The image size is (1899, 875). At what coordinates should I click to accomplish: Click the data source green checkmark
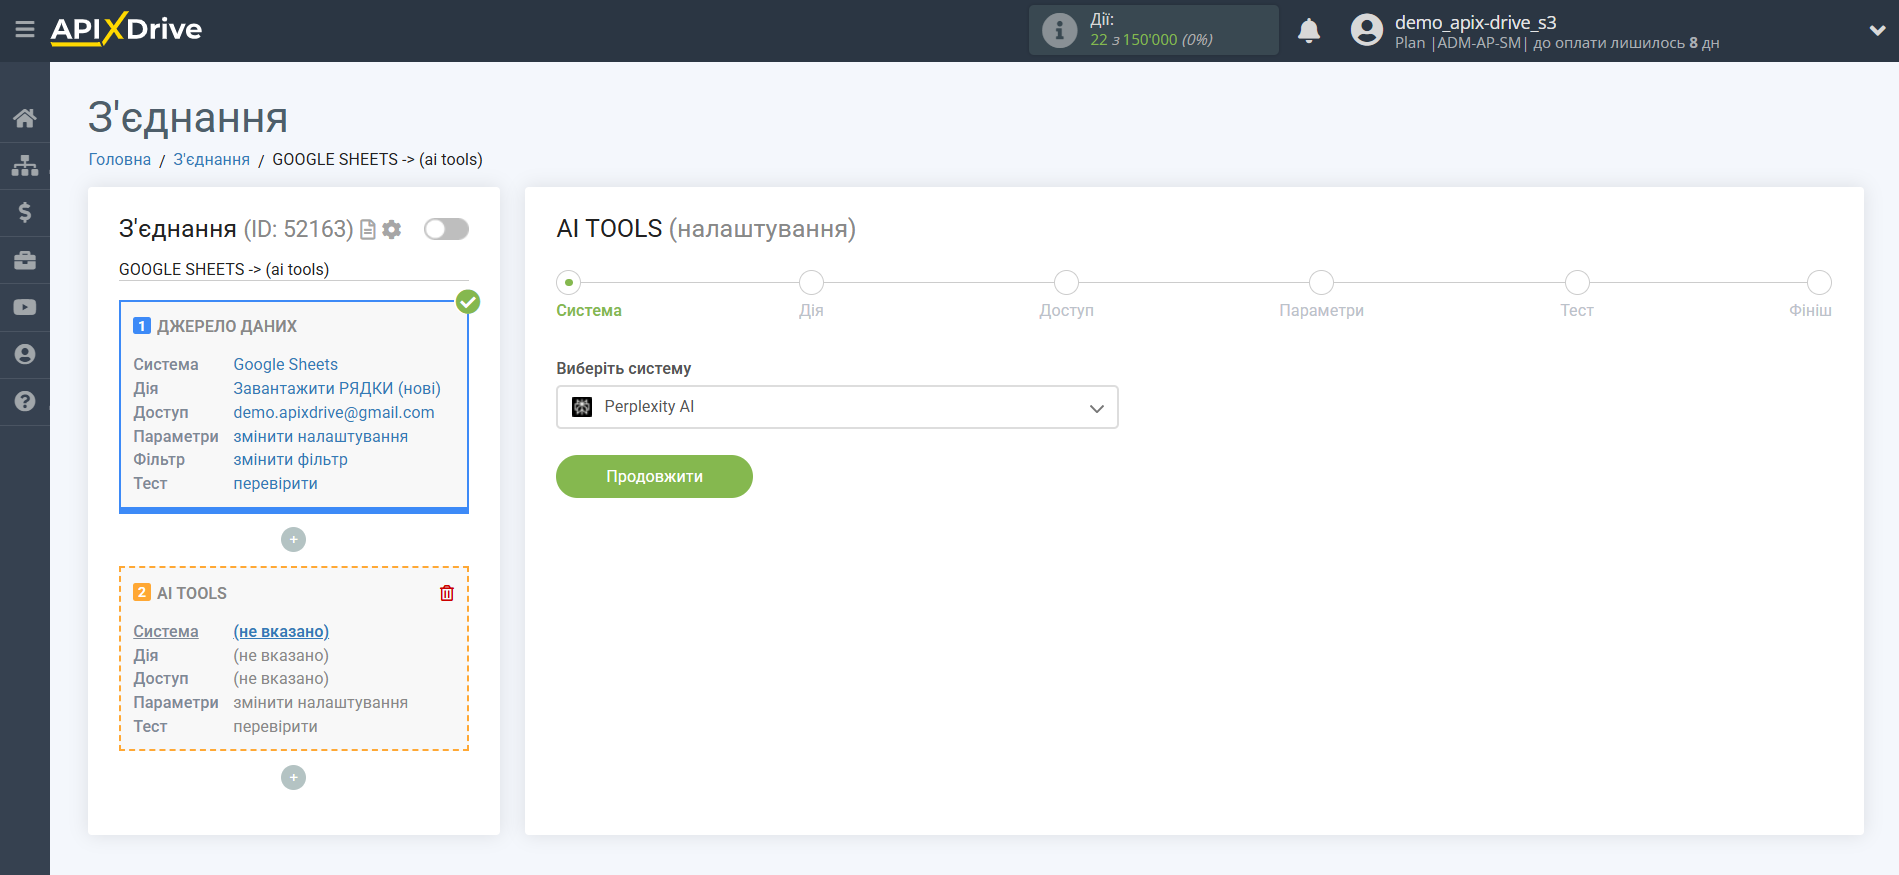pos(468,302)
